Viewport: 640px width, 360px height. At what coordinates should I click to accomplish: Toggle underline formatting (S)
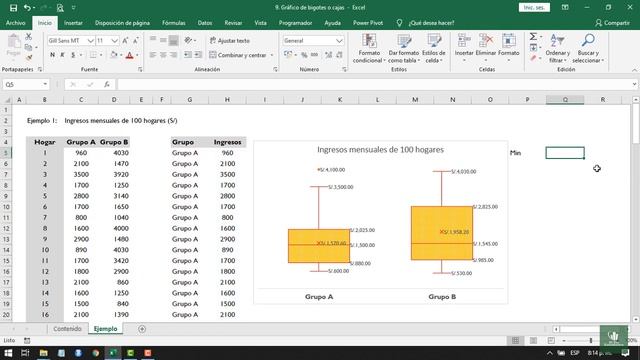click(x=73, y=55)
